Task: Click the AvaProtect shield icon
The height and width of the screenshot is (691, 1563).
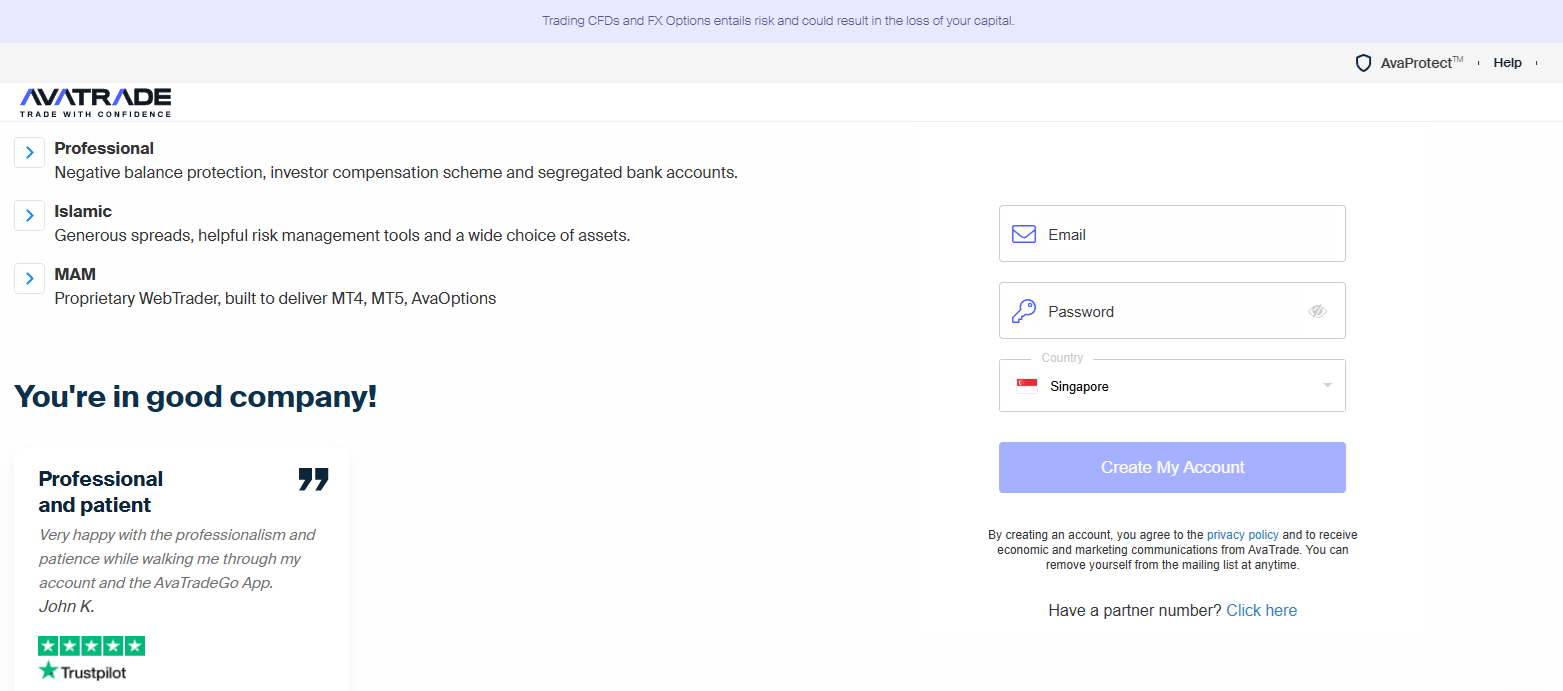Action: 1363,63
